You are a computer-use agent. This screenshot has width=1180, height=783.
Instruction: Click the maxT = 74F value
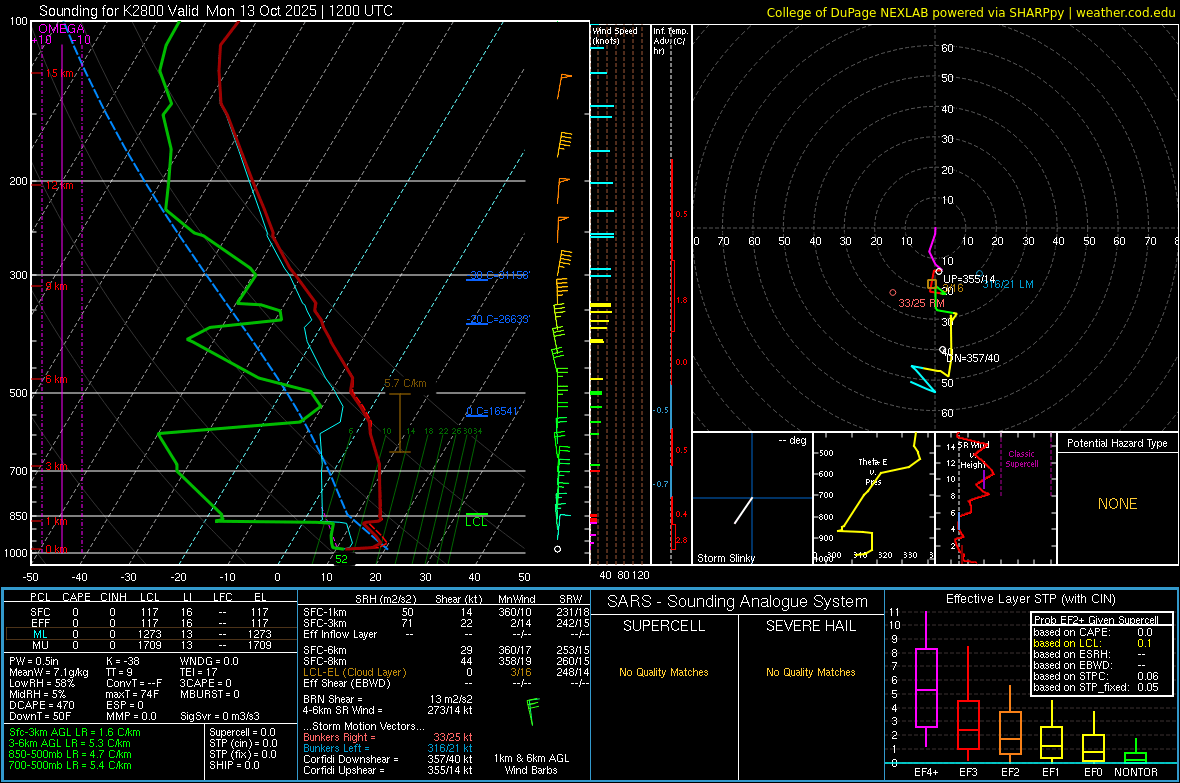click(132, 694)
